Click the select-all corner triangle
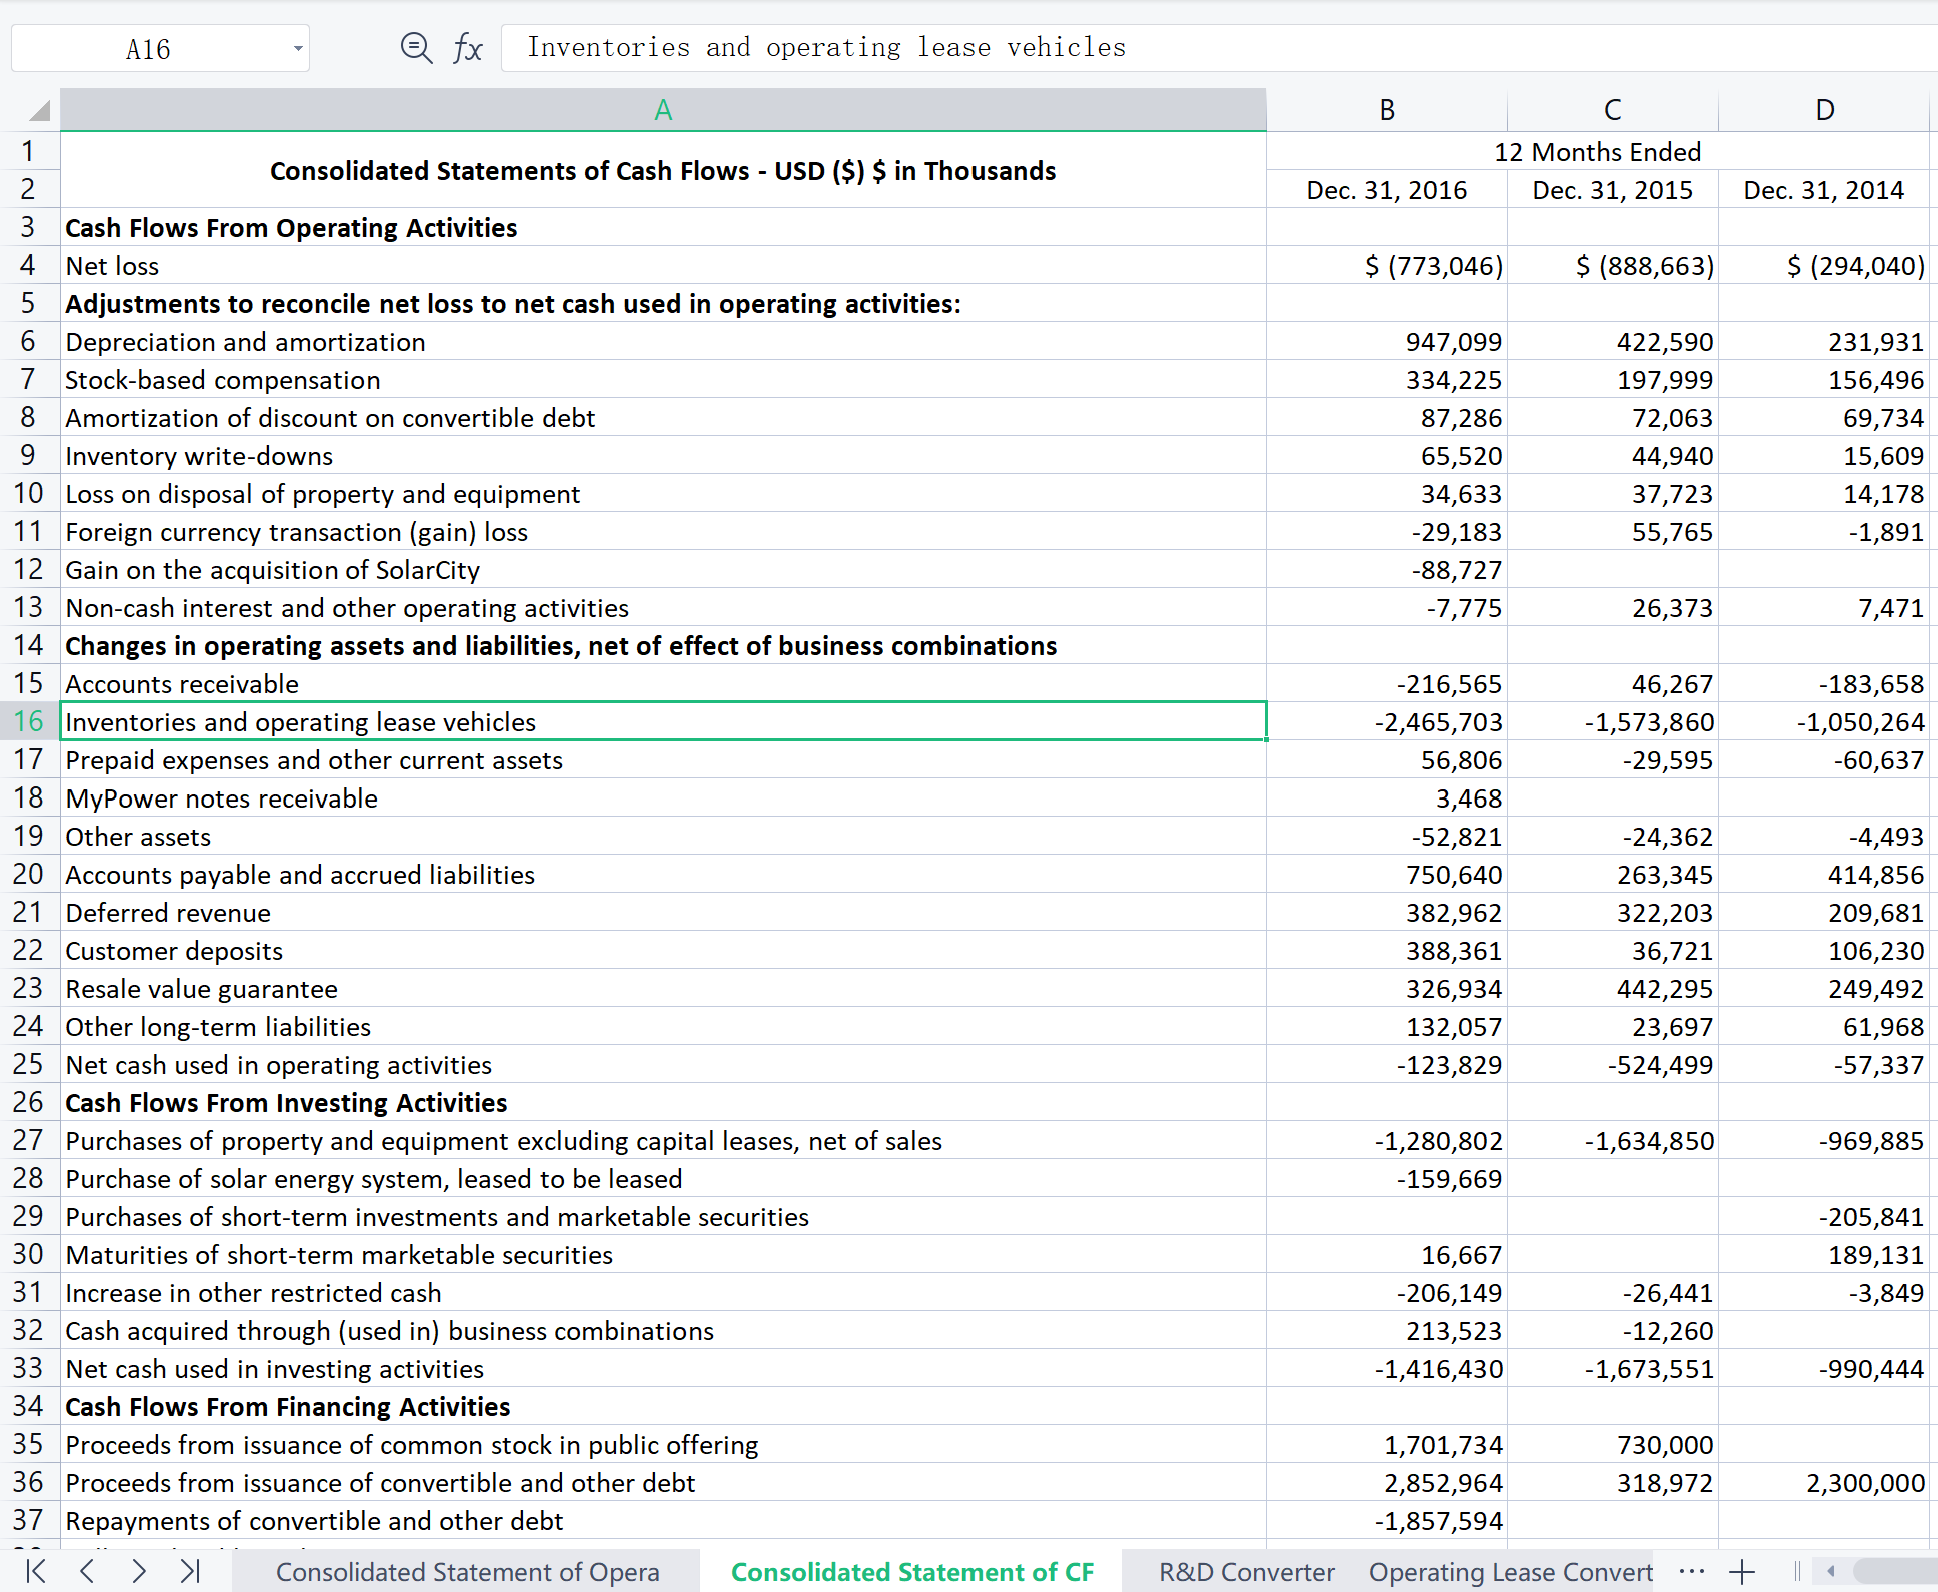The width and height of the screenshot is (1938, 1592). pos(39,110)
